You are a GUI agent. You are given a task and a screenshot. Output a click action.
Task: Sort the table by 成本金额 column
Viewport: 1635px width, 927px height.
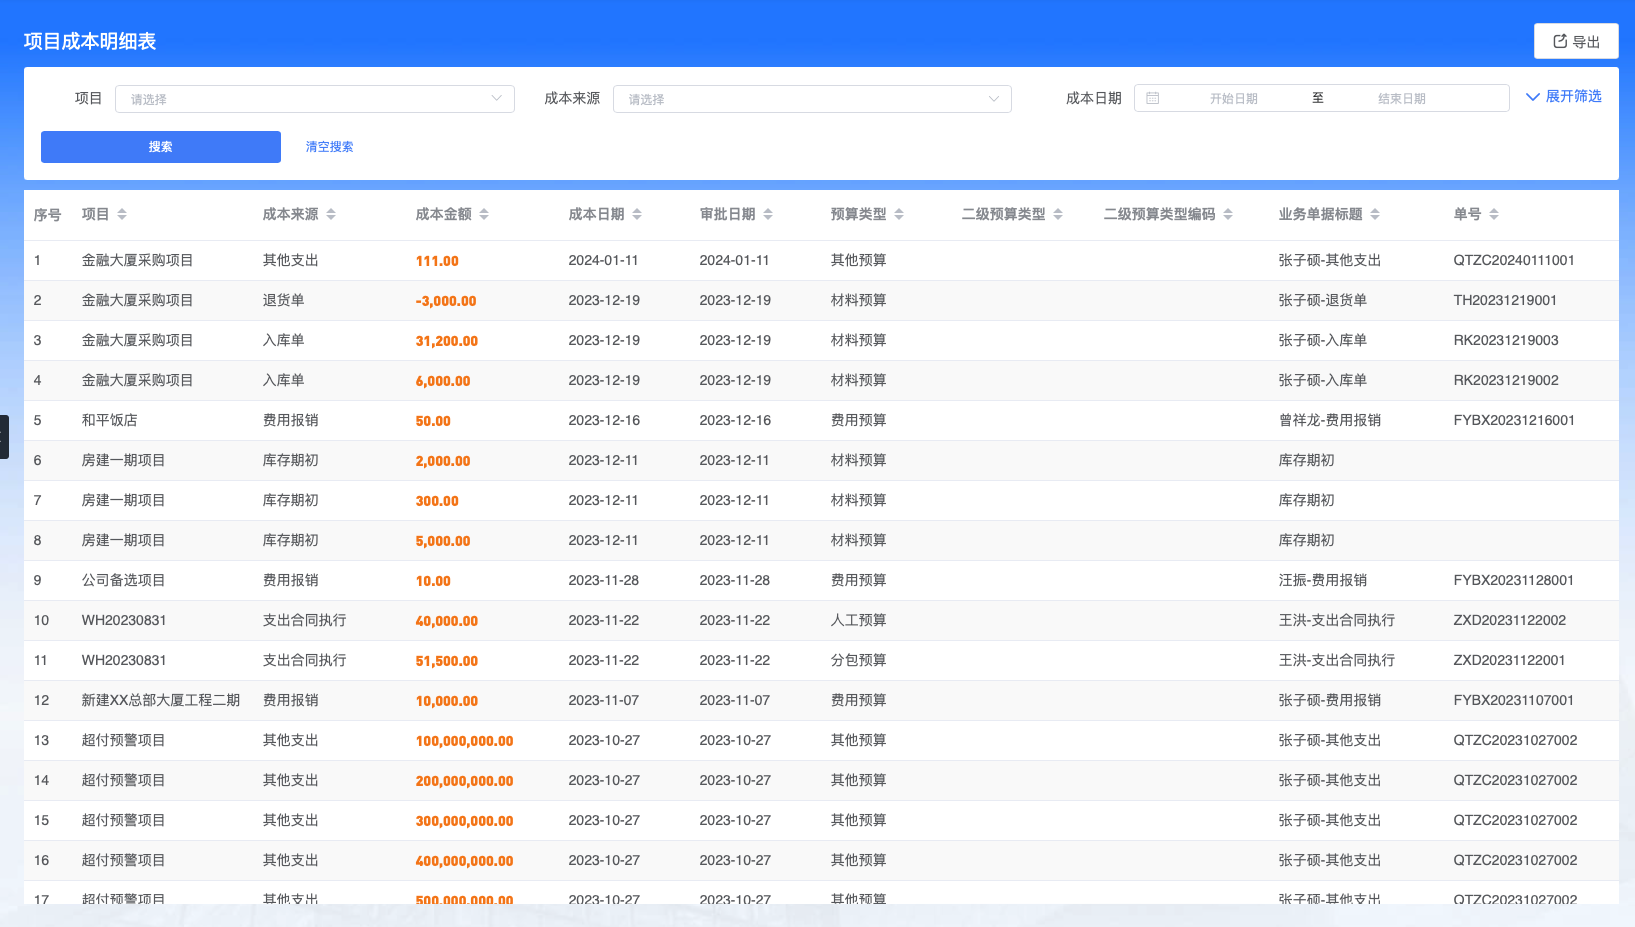pyautogui.click(x=484, y=213)
